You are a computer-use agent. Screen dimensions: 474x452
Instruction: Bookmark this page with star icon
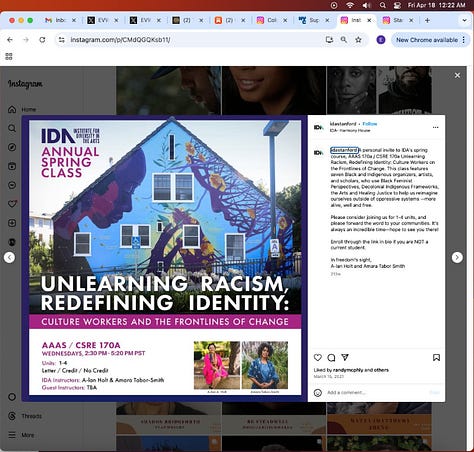click(358, 40)
